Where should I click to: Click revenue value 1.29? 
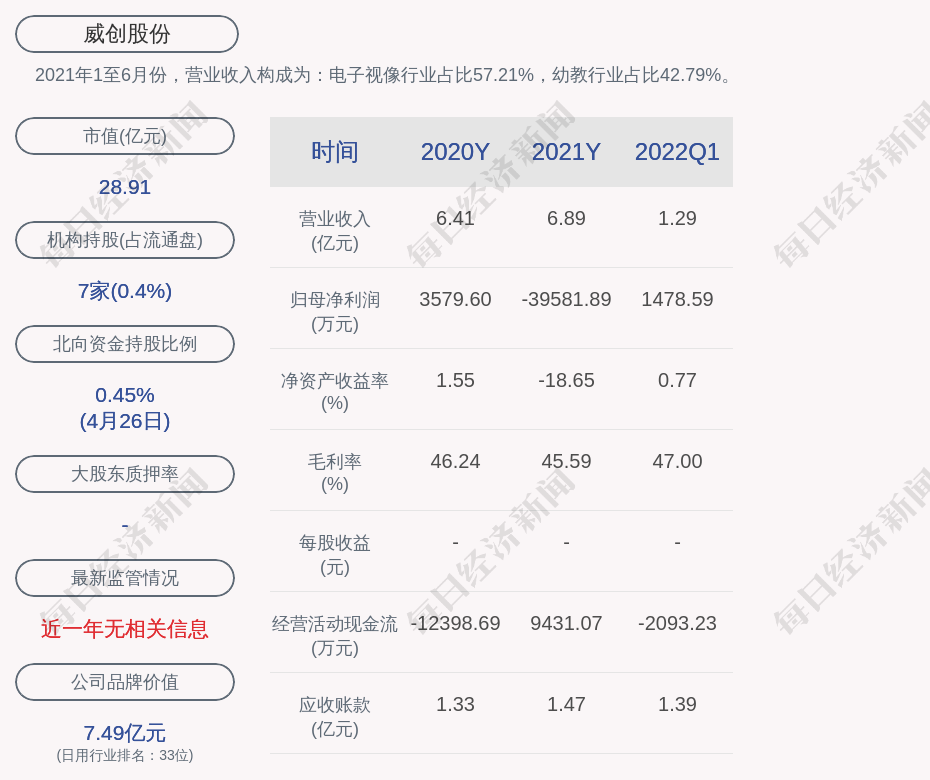coord(677,218)
